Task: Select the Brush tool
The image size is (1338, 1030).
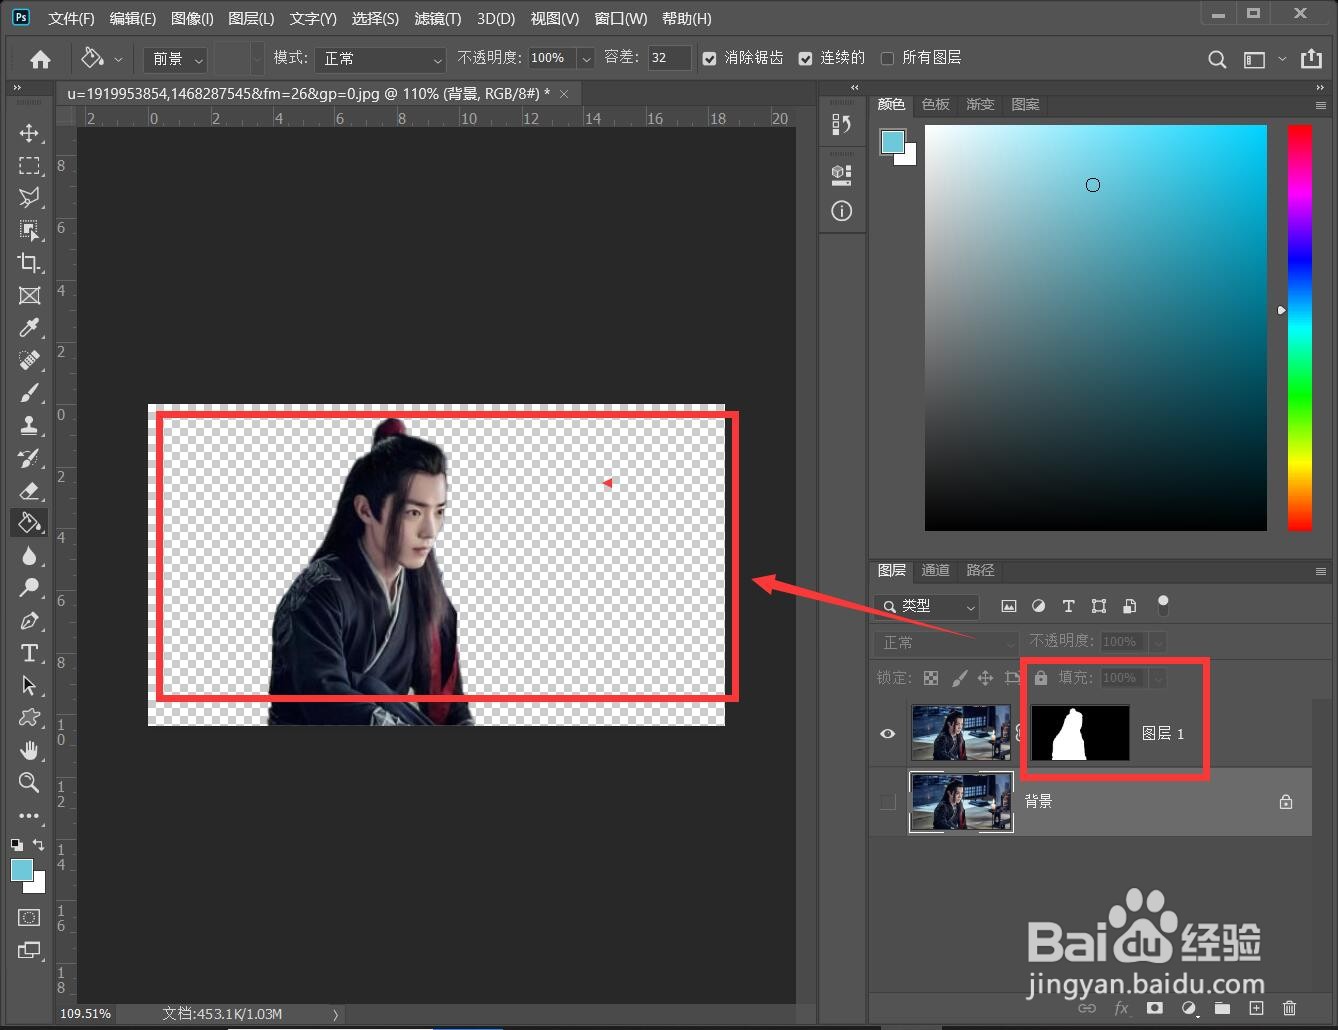Action: [29, 393]
